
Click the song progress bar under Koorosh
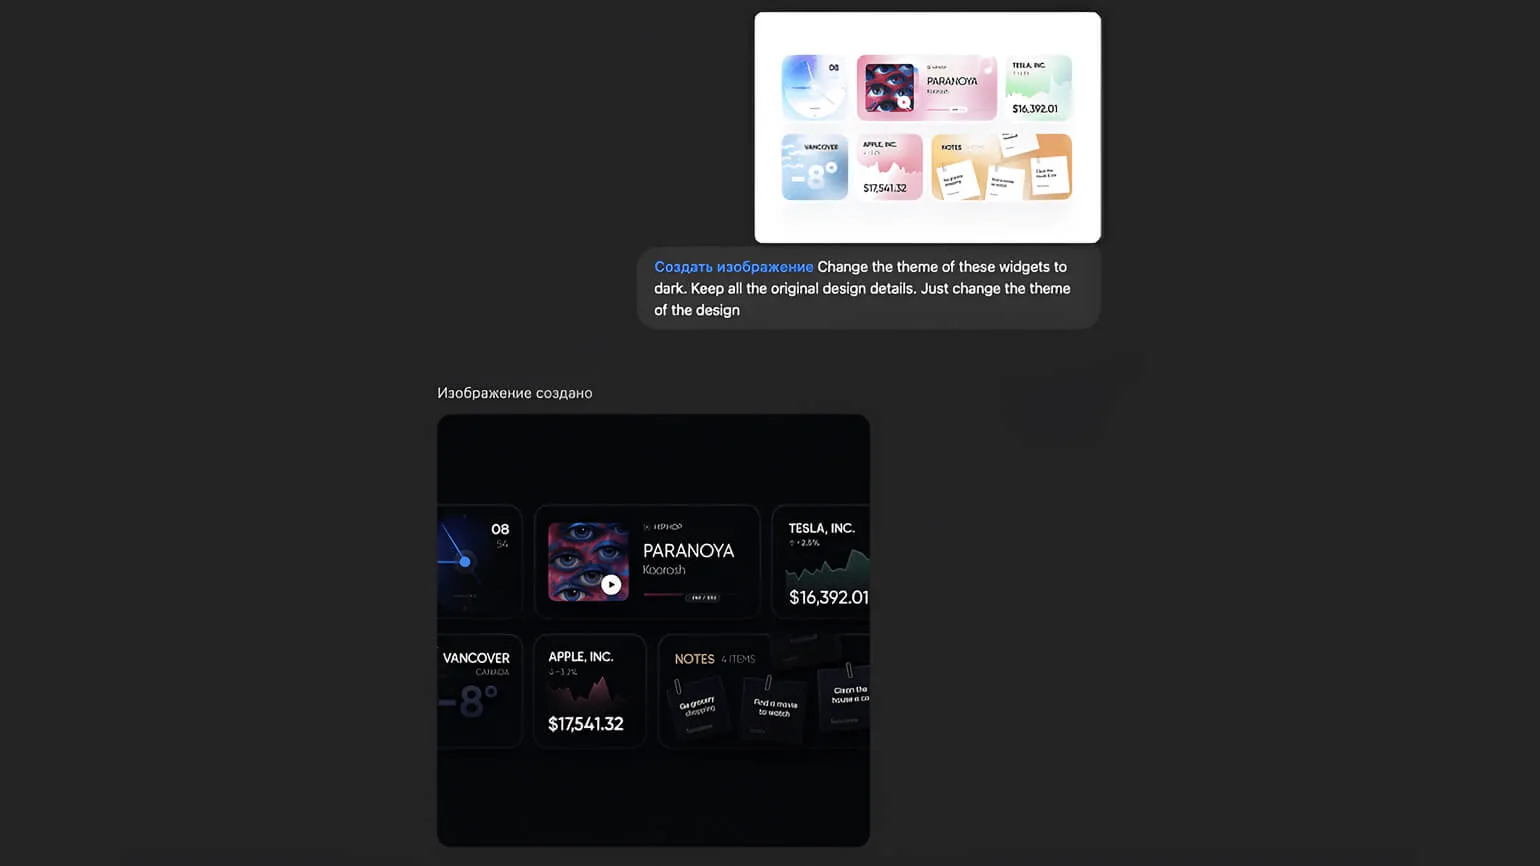(664, 595)
